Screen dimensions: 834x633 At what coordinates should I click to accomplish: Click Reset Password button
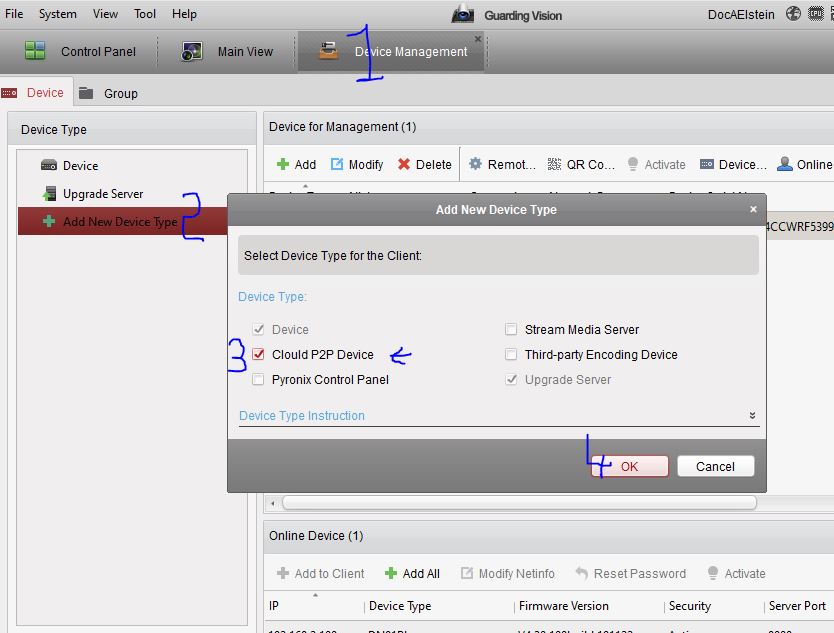[x=631, y=573]
